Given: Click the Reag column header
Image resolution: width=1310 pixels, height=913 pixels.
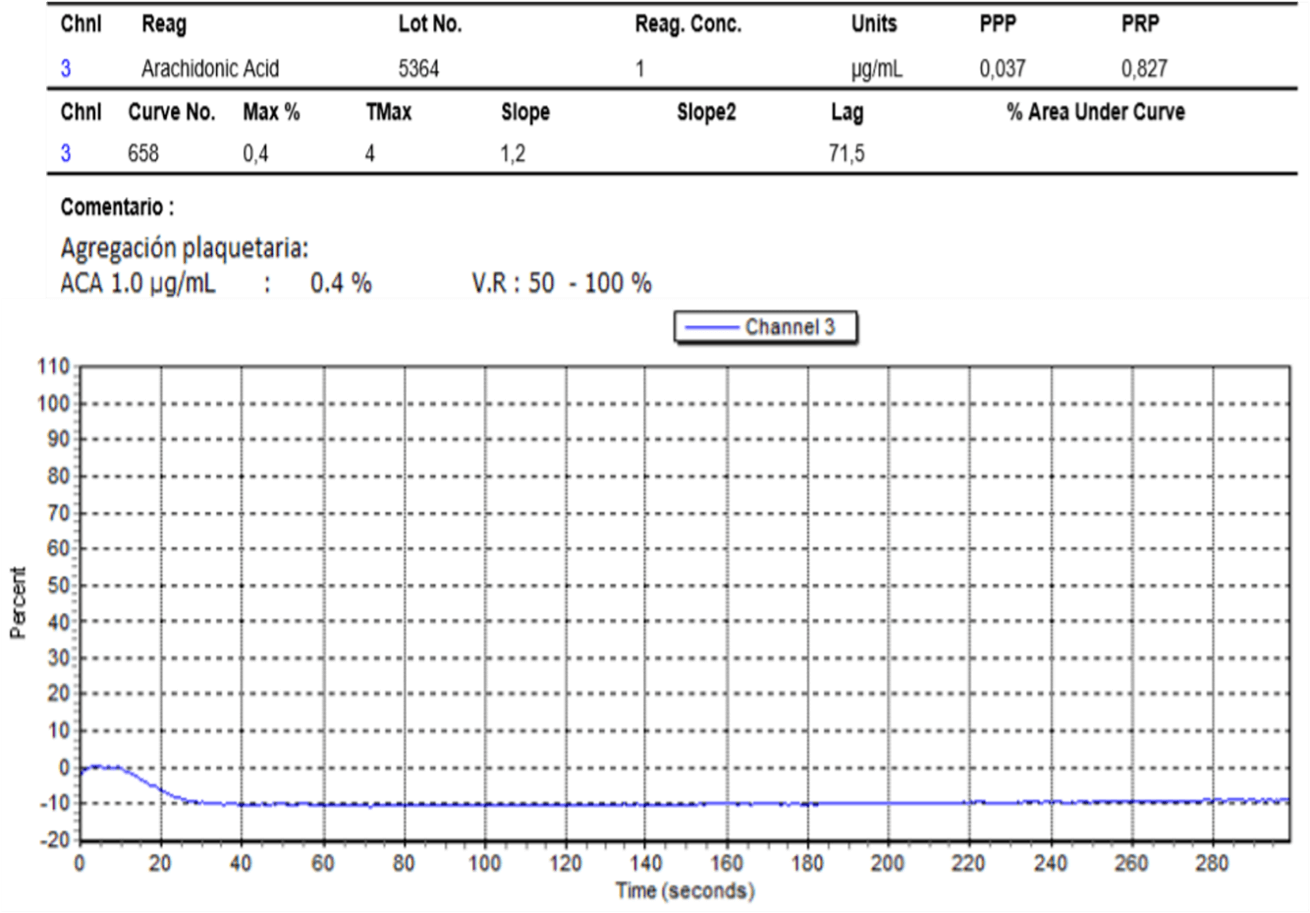Looking at the screenshot, I should 164,25.
